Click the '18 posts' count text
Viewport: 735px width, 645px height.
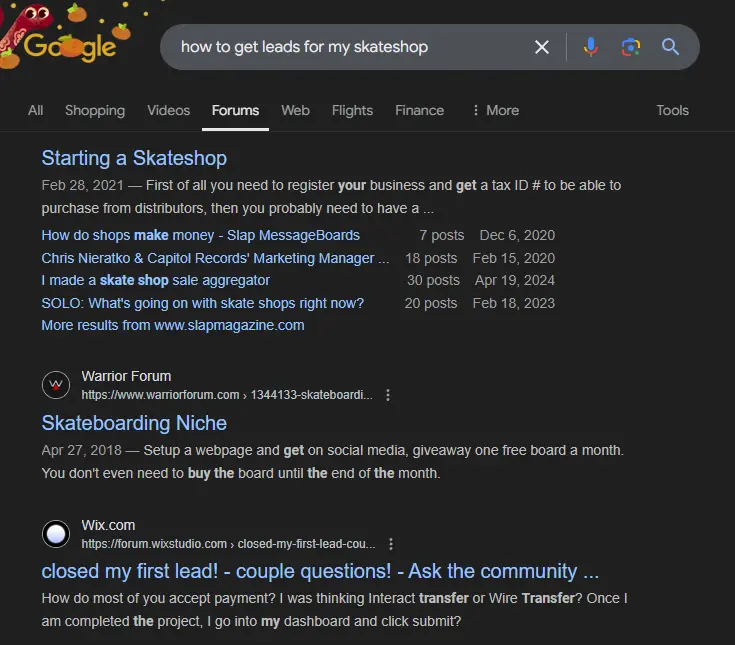[x=431, y=258]
